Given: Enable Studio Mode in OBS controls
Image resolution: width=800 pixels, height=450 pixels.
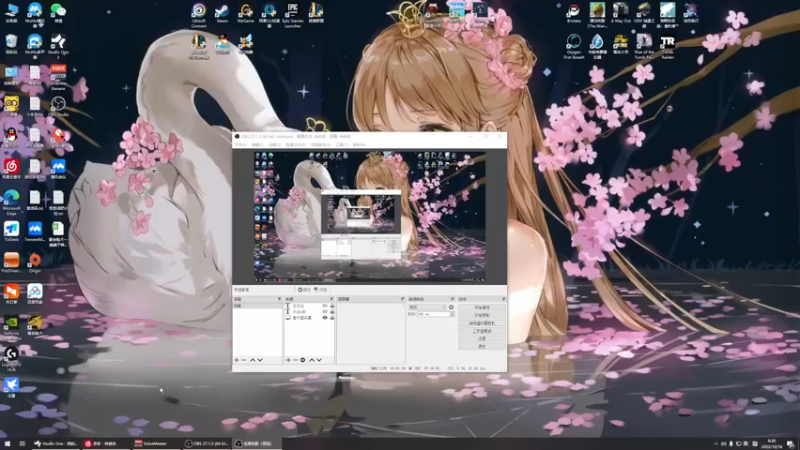Looking at the screenshot, I should [x=482, y=331].
